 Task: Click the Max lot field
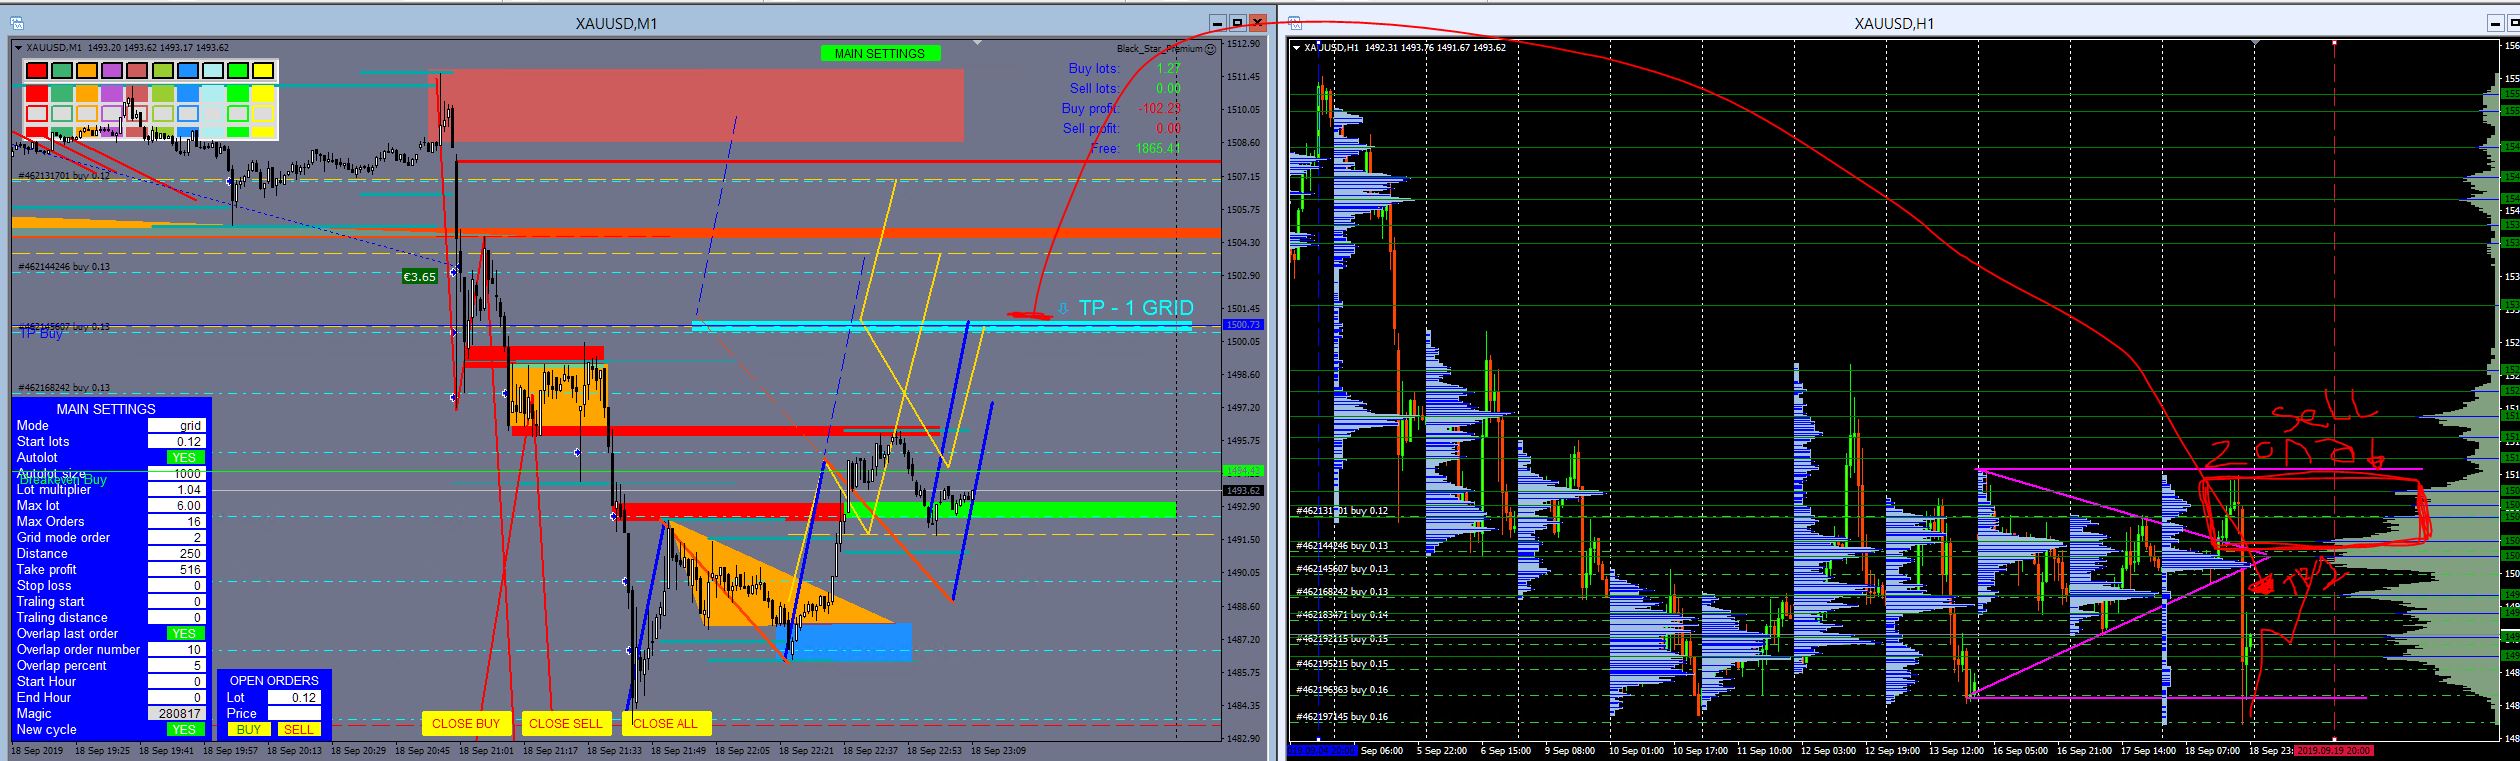coord(177,505)
